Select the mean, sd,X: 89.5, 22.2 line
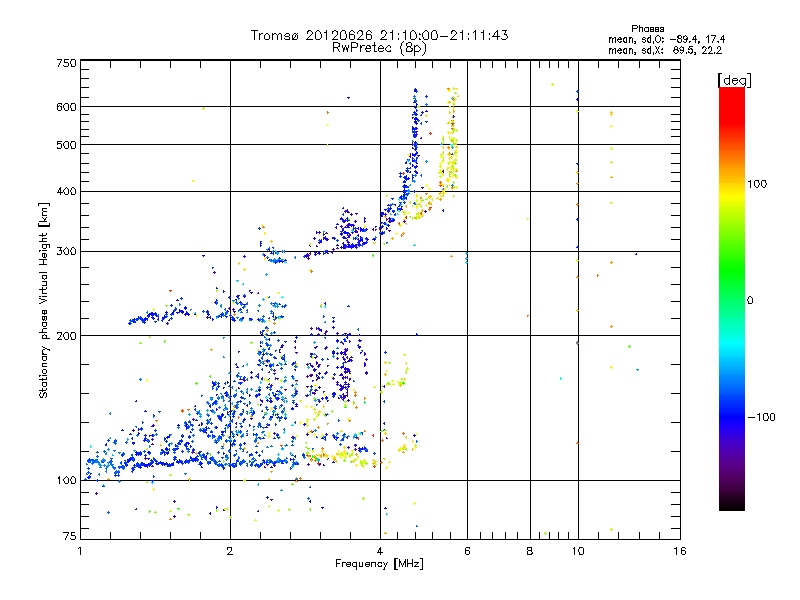 pos(665,50)
